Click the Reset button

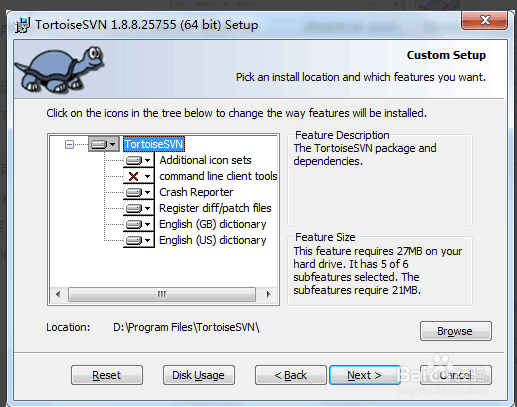tap(107, 375)
